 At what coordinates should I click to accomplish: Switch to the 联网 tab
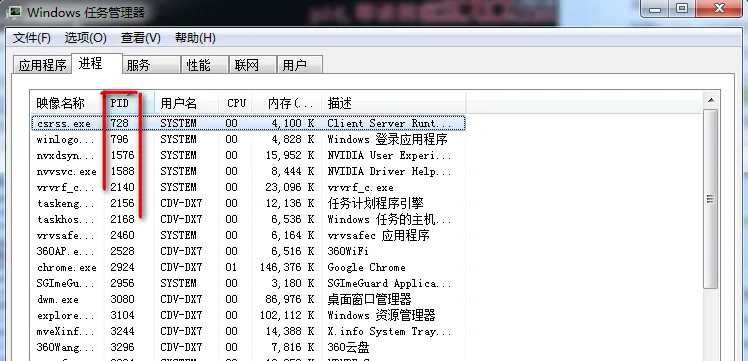(x=252, y=65)
